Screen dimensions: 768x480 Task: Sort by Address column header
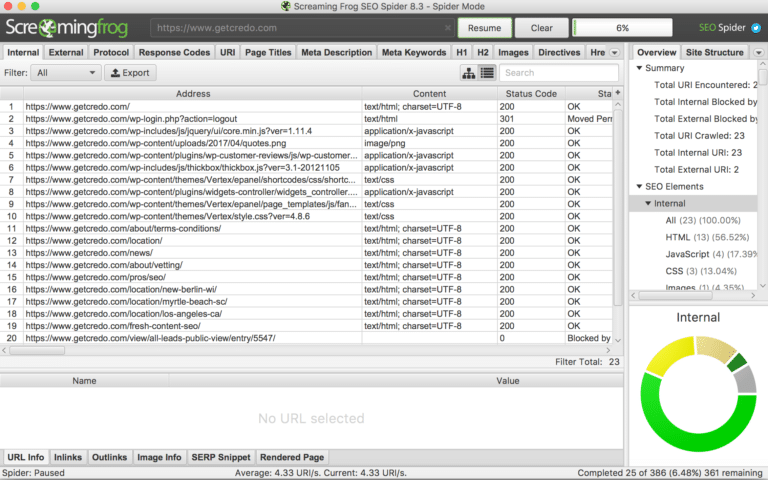pos(193,94)
